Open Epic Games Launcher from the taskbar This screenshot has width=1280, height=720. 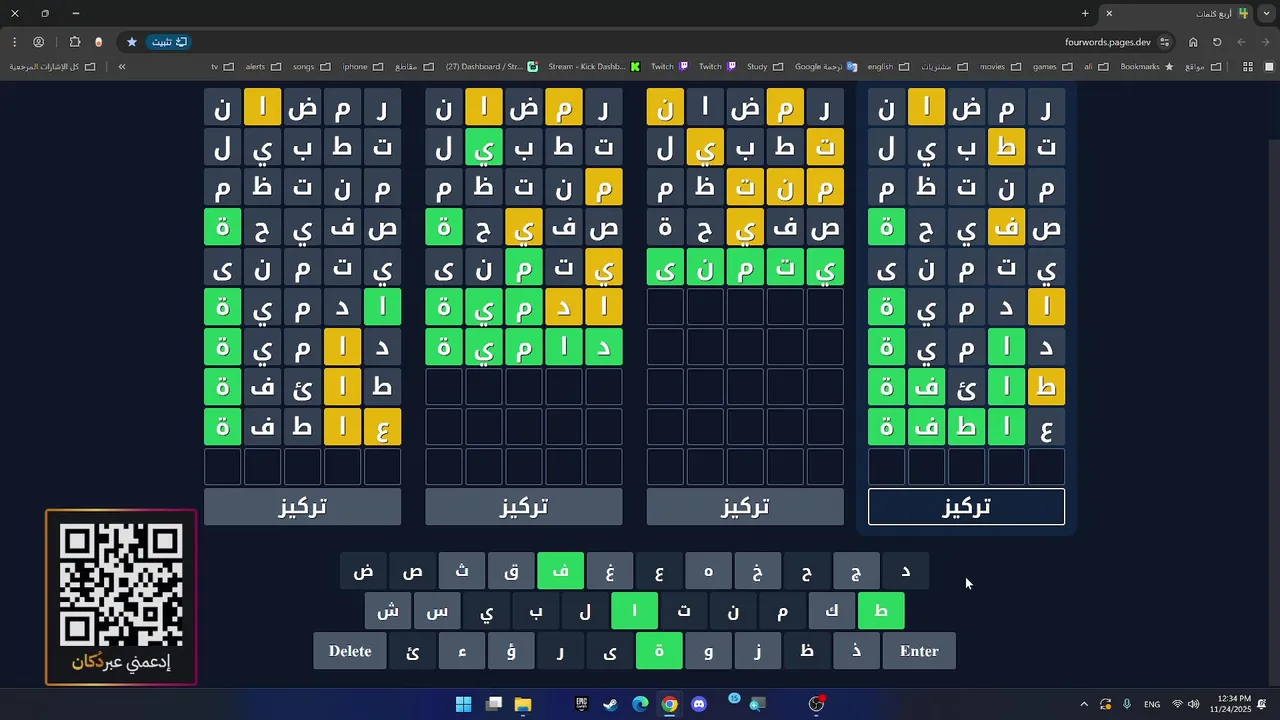point(581,704)
